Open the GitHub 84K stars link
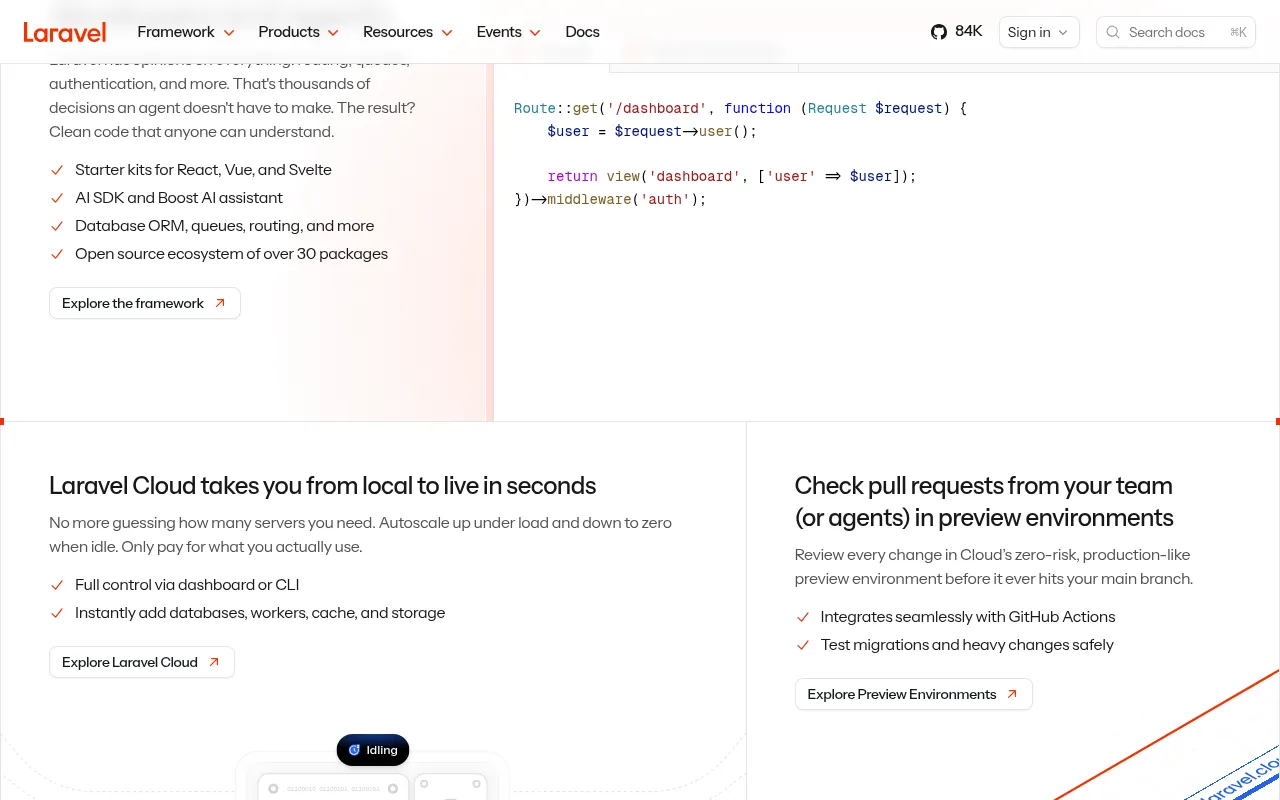This screenshot has height=800, width=1280. [956, 32]
